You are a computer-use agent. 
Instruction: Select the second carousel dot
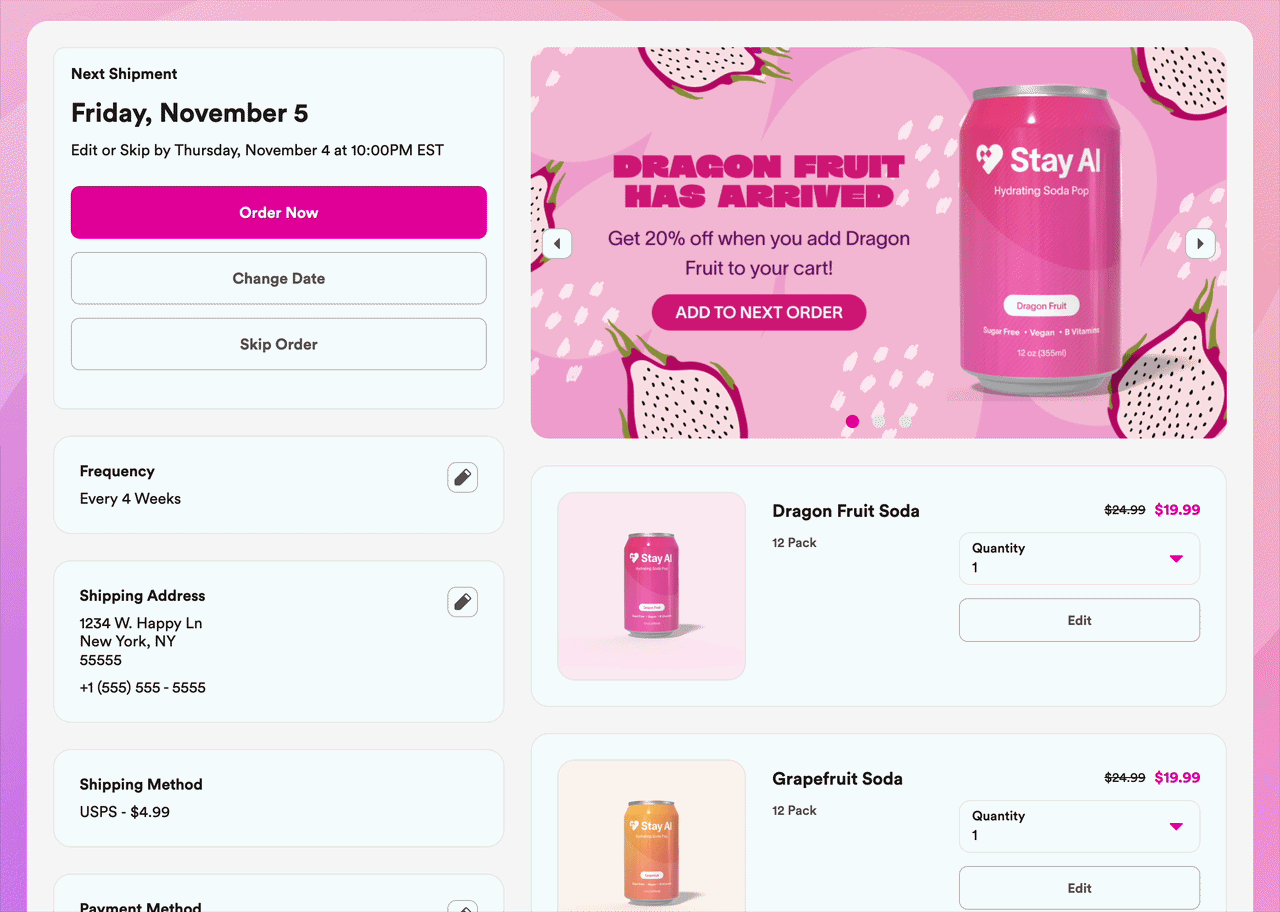[878, 421]
